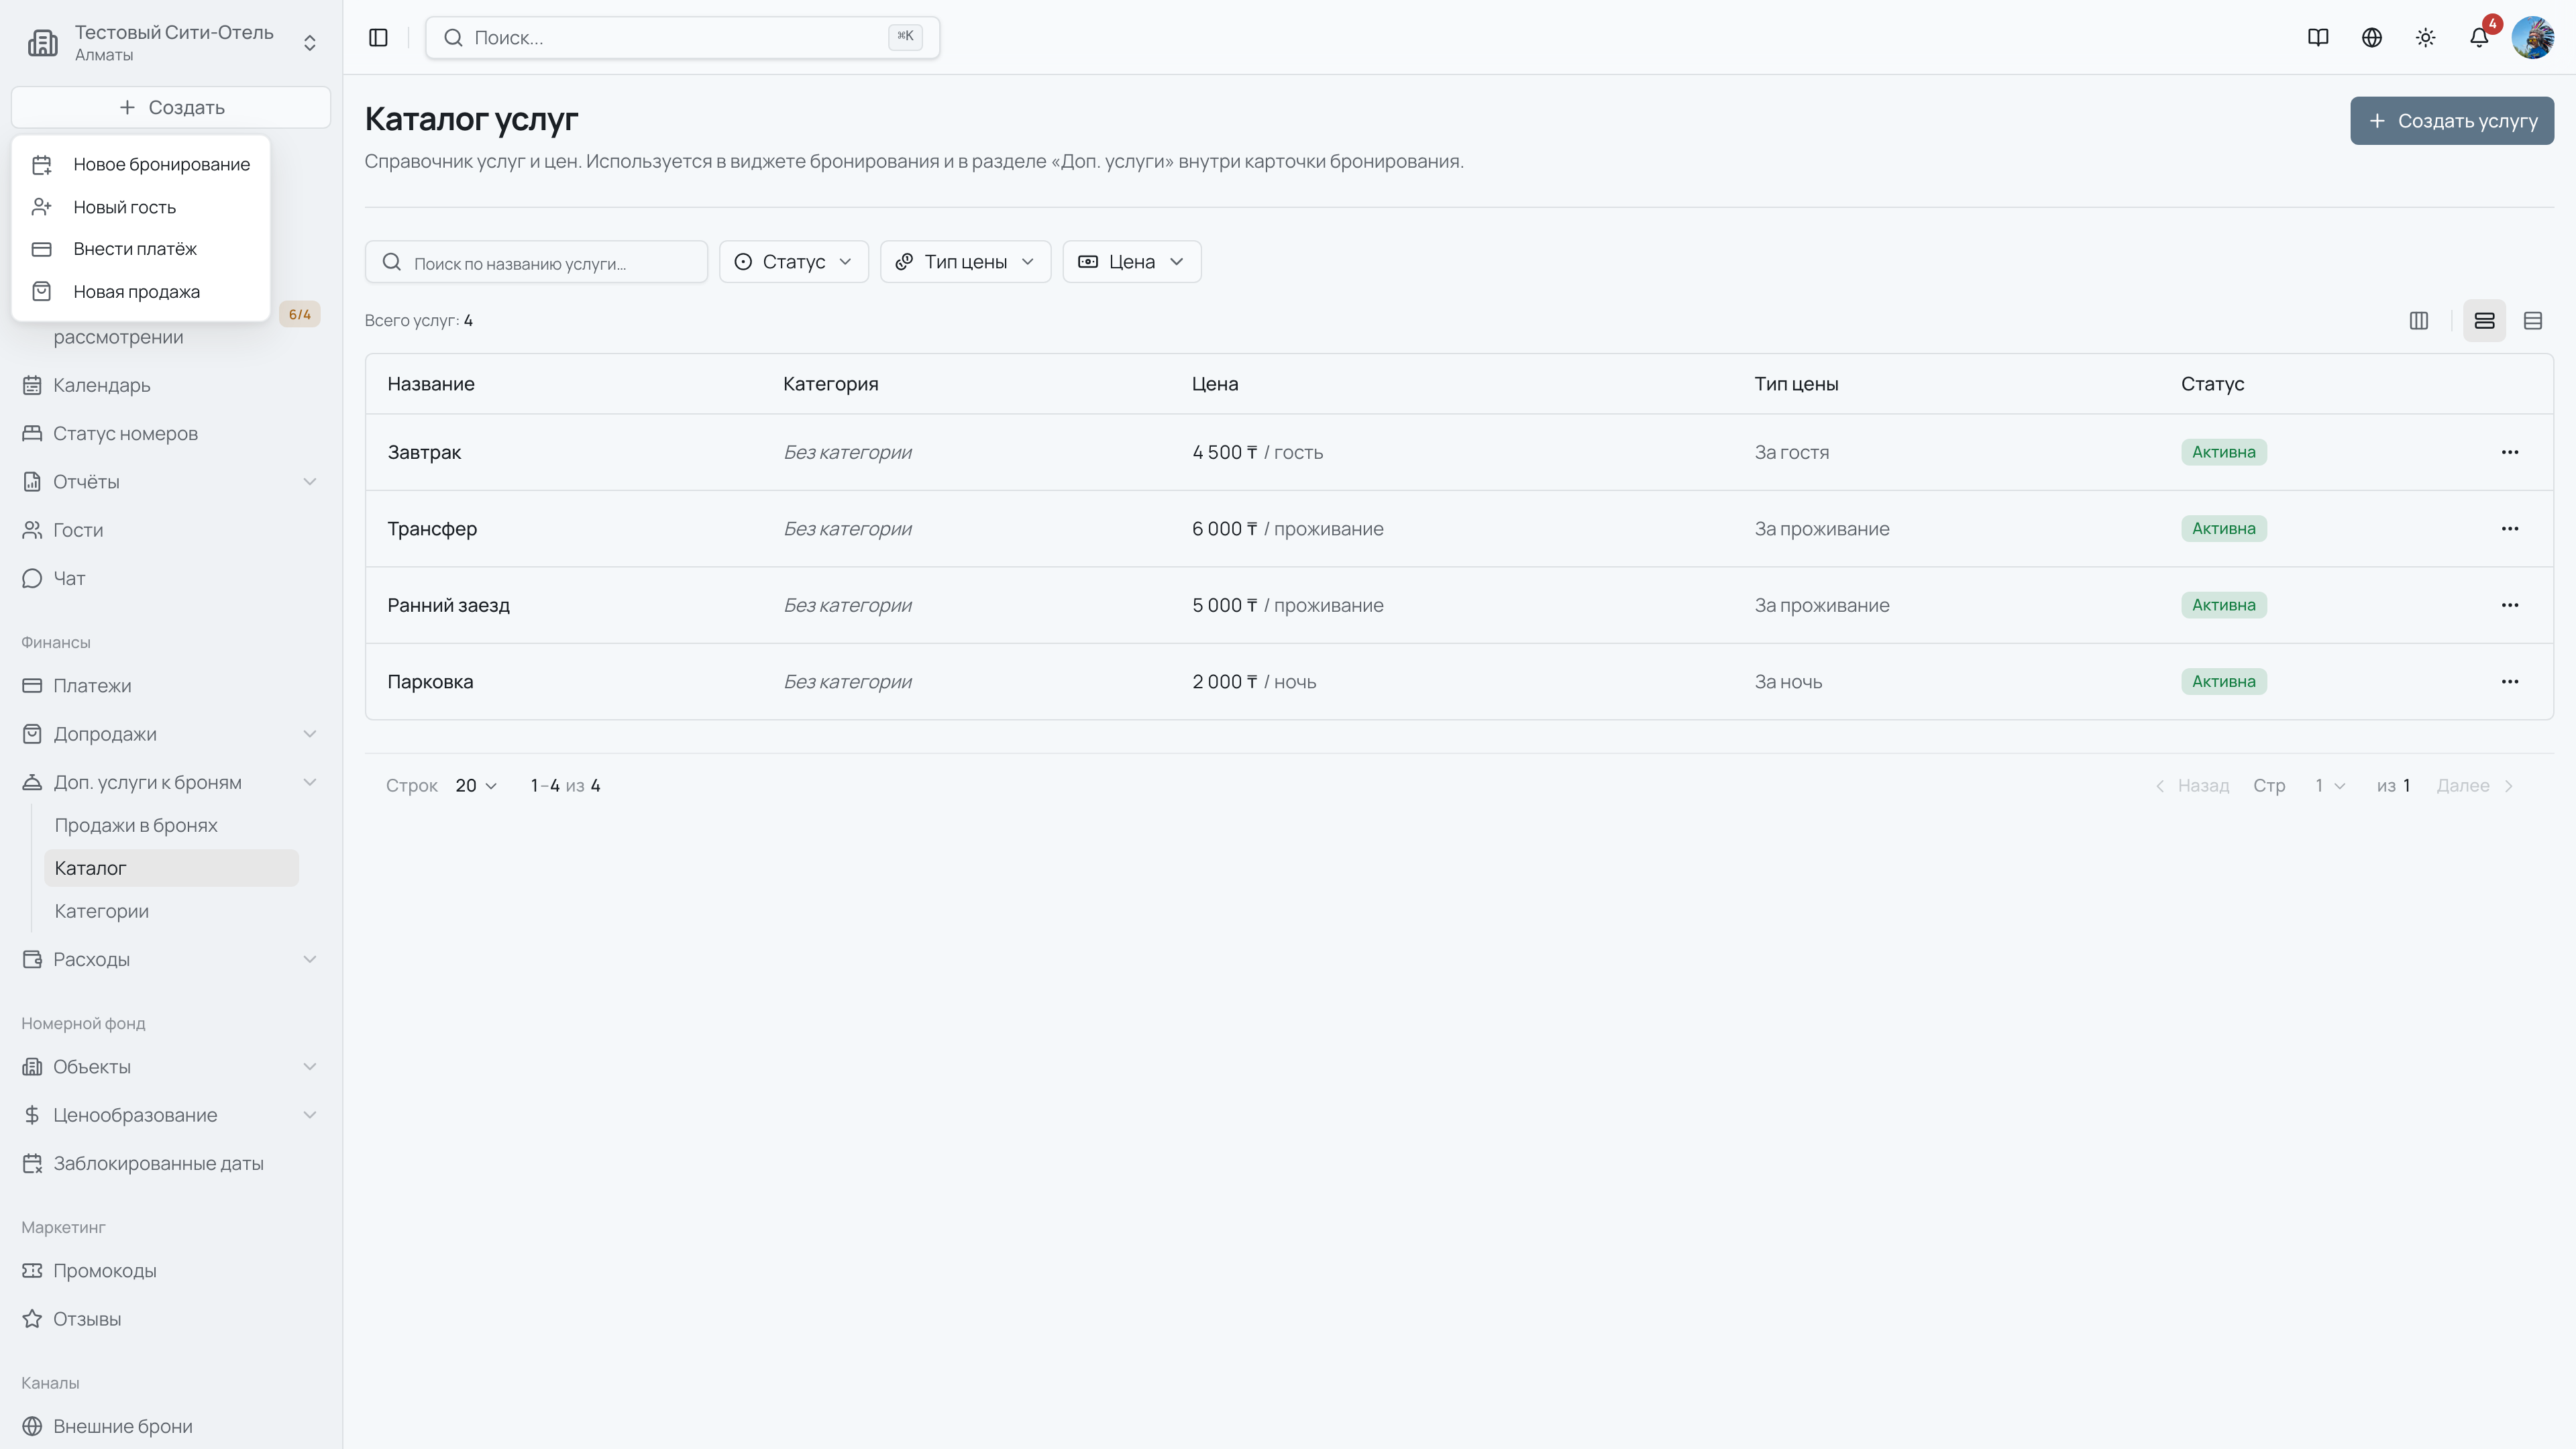Click the Создать button in sidebar
This screenshot has width=2576, height=1449.
(171, 107)
